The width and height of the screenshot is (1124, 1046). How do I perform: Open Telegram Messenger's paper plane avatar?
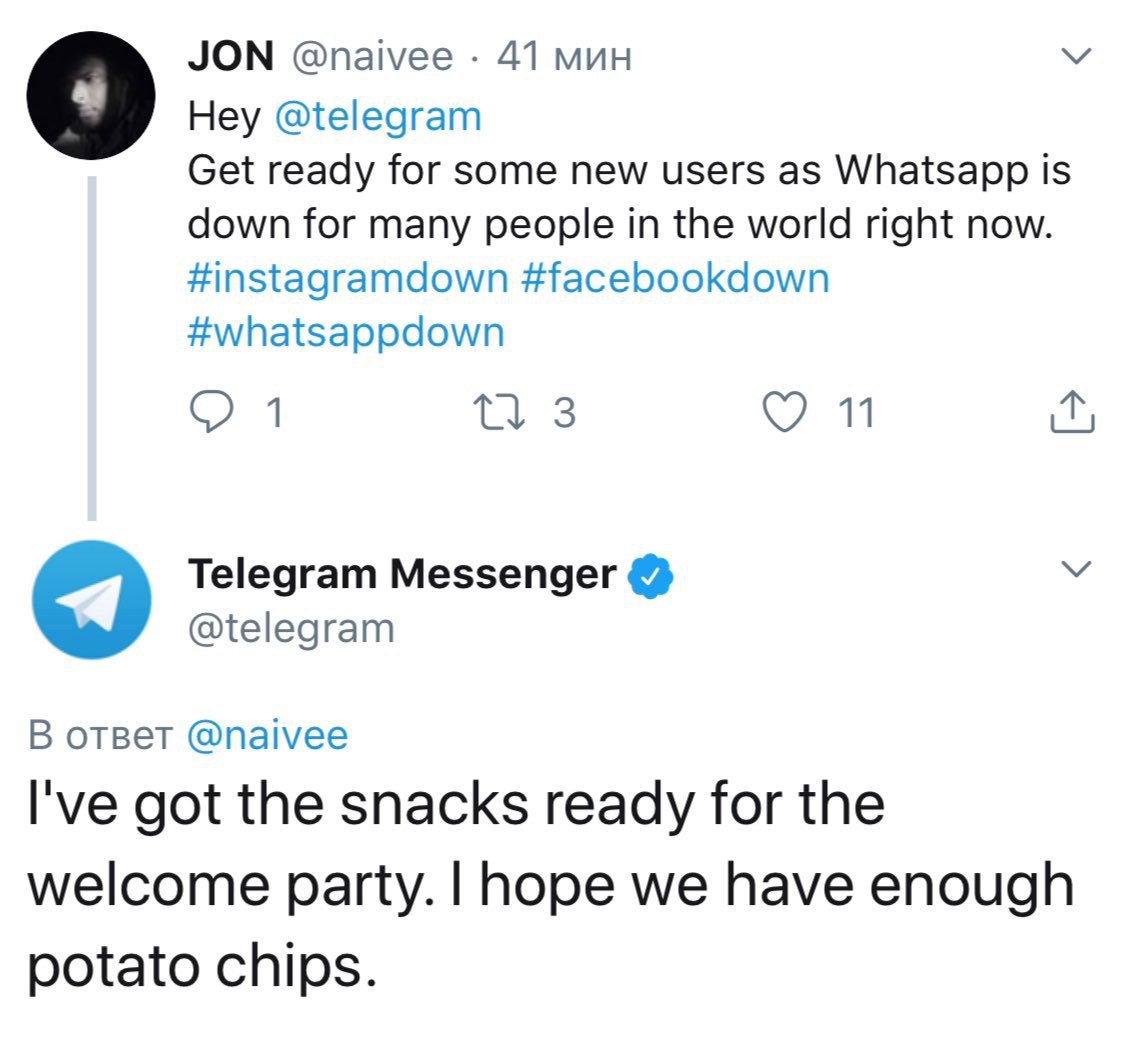click(x=91, y=599)
